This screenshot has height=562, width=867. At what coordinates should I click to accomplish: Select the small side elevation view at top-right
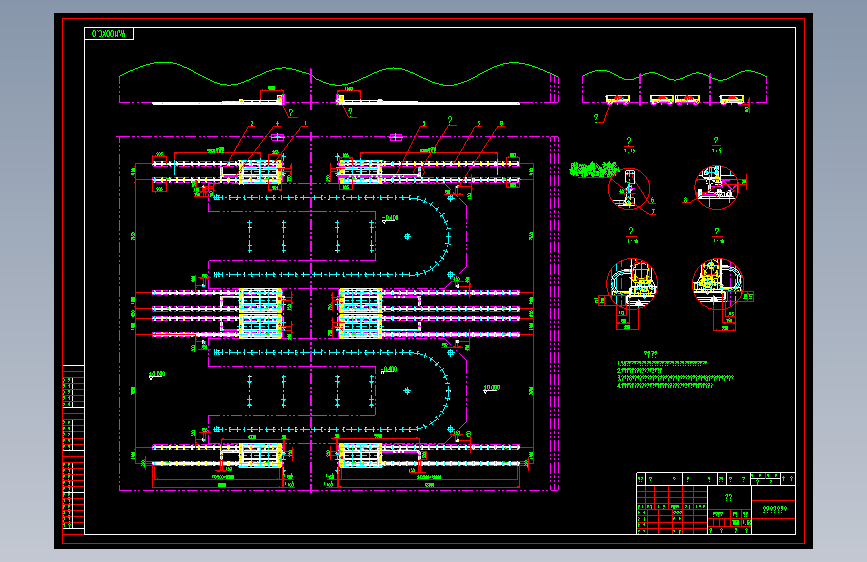pos(674,89)
